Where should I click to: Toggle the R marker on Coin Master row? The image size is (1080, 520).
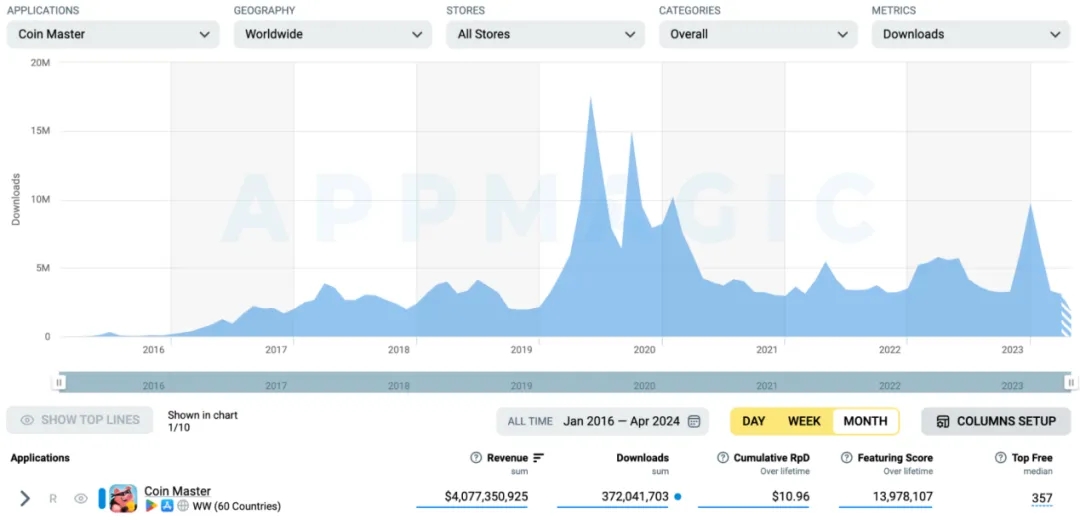[x=53, y=498]
